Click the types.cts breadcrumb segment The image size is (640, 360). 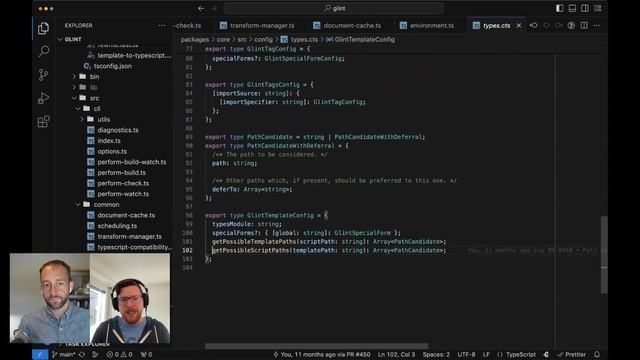point(304,40)
